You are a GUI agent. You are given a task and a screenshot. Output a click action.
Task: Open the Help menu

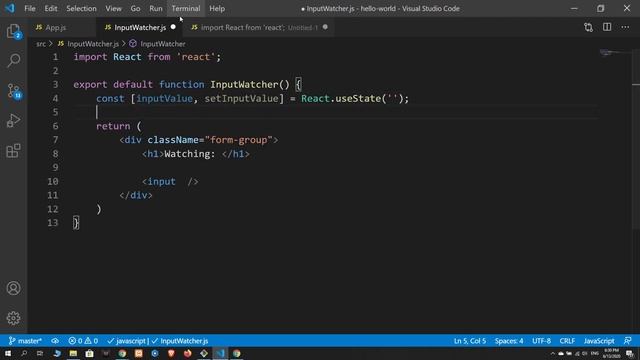pos(217,8)
